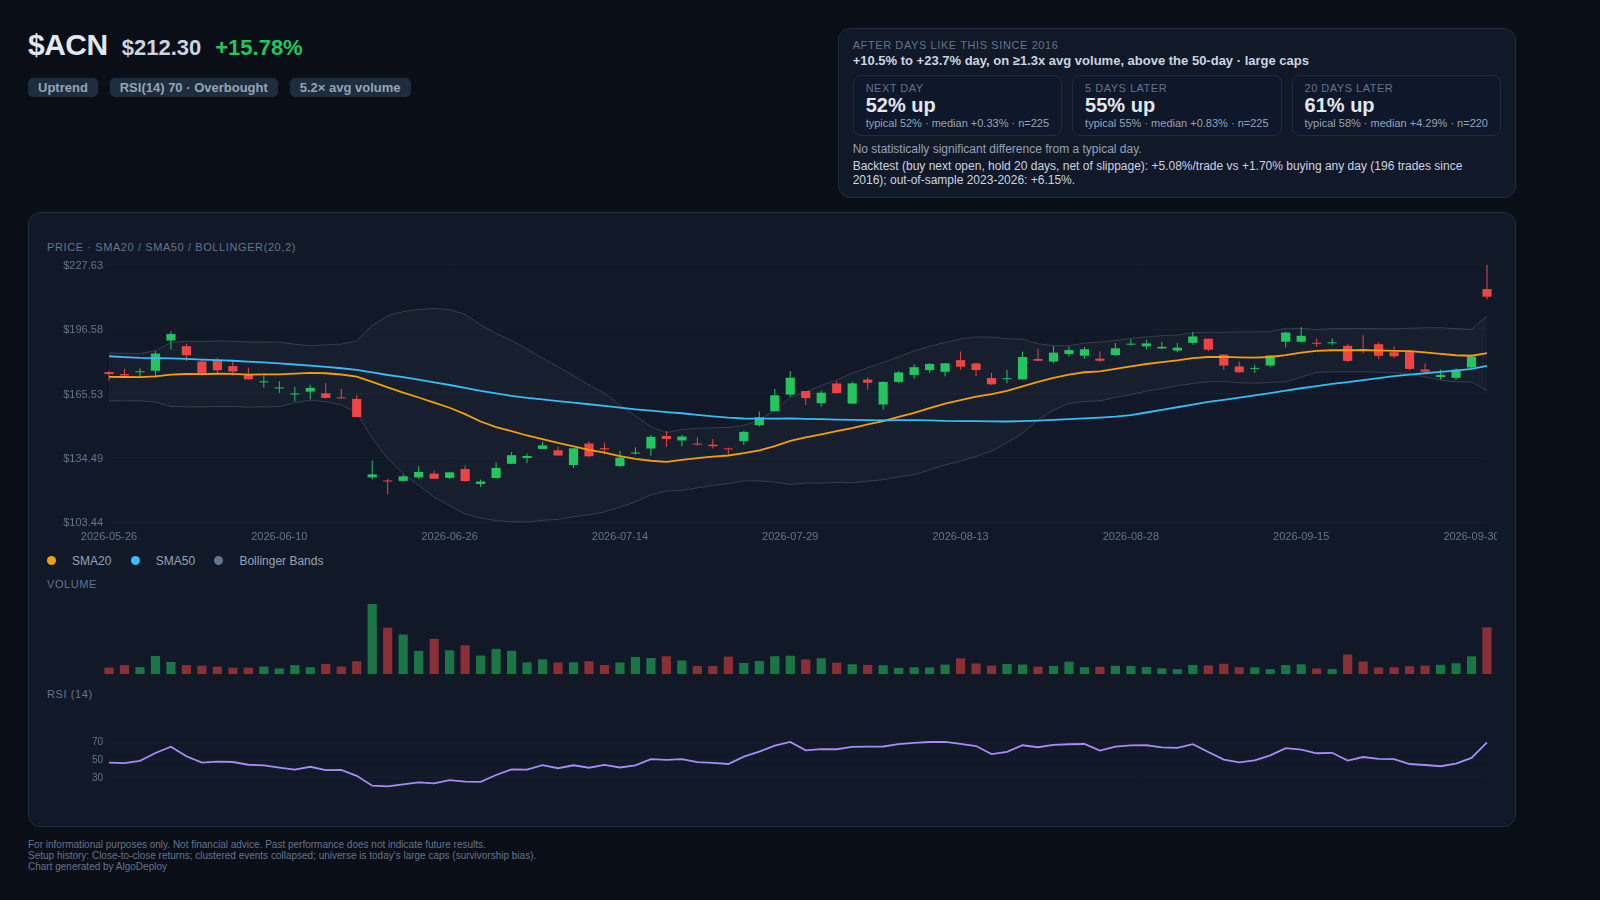Click the RSI (14) section label

click(x=69, y=694)
